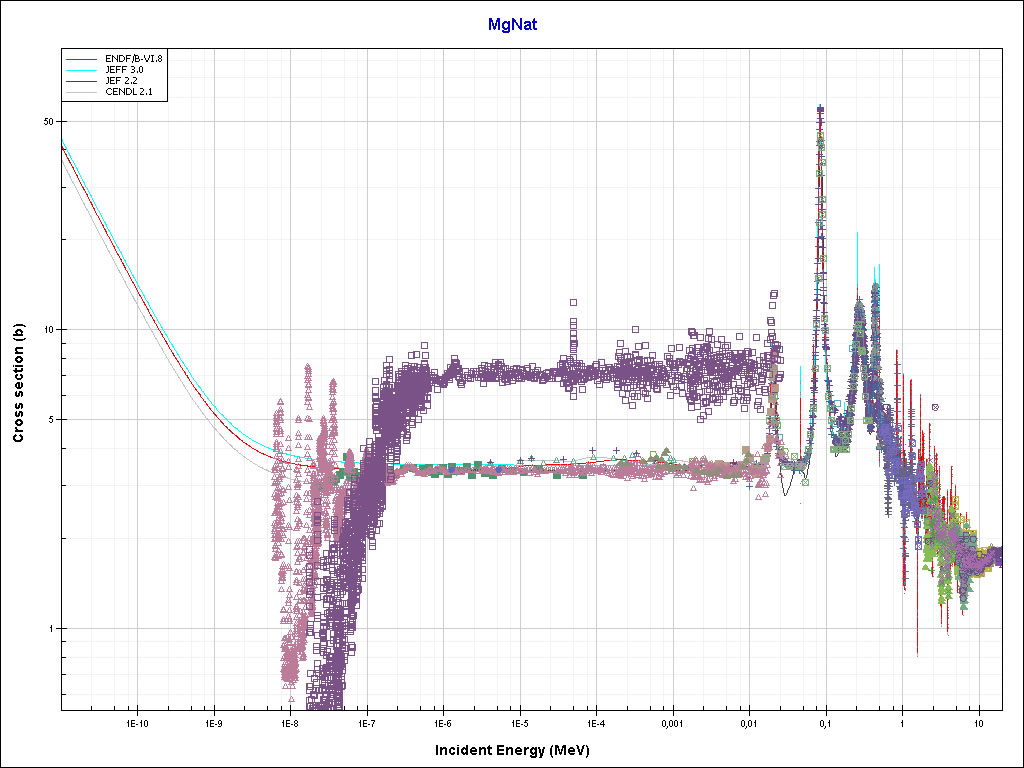Select the 1 tick on the cross-section axis

tap(49, 629)
